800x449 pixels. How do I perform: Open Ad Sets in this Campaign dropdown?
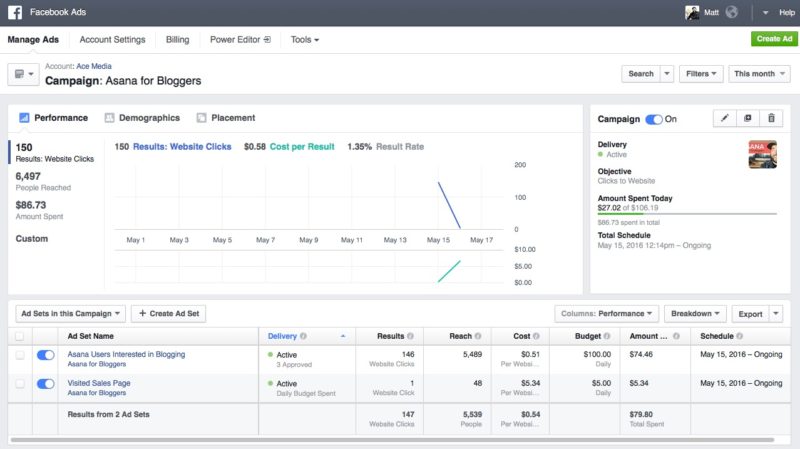[x=70, y=313]
